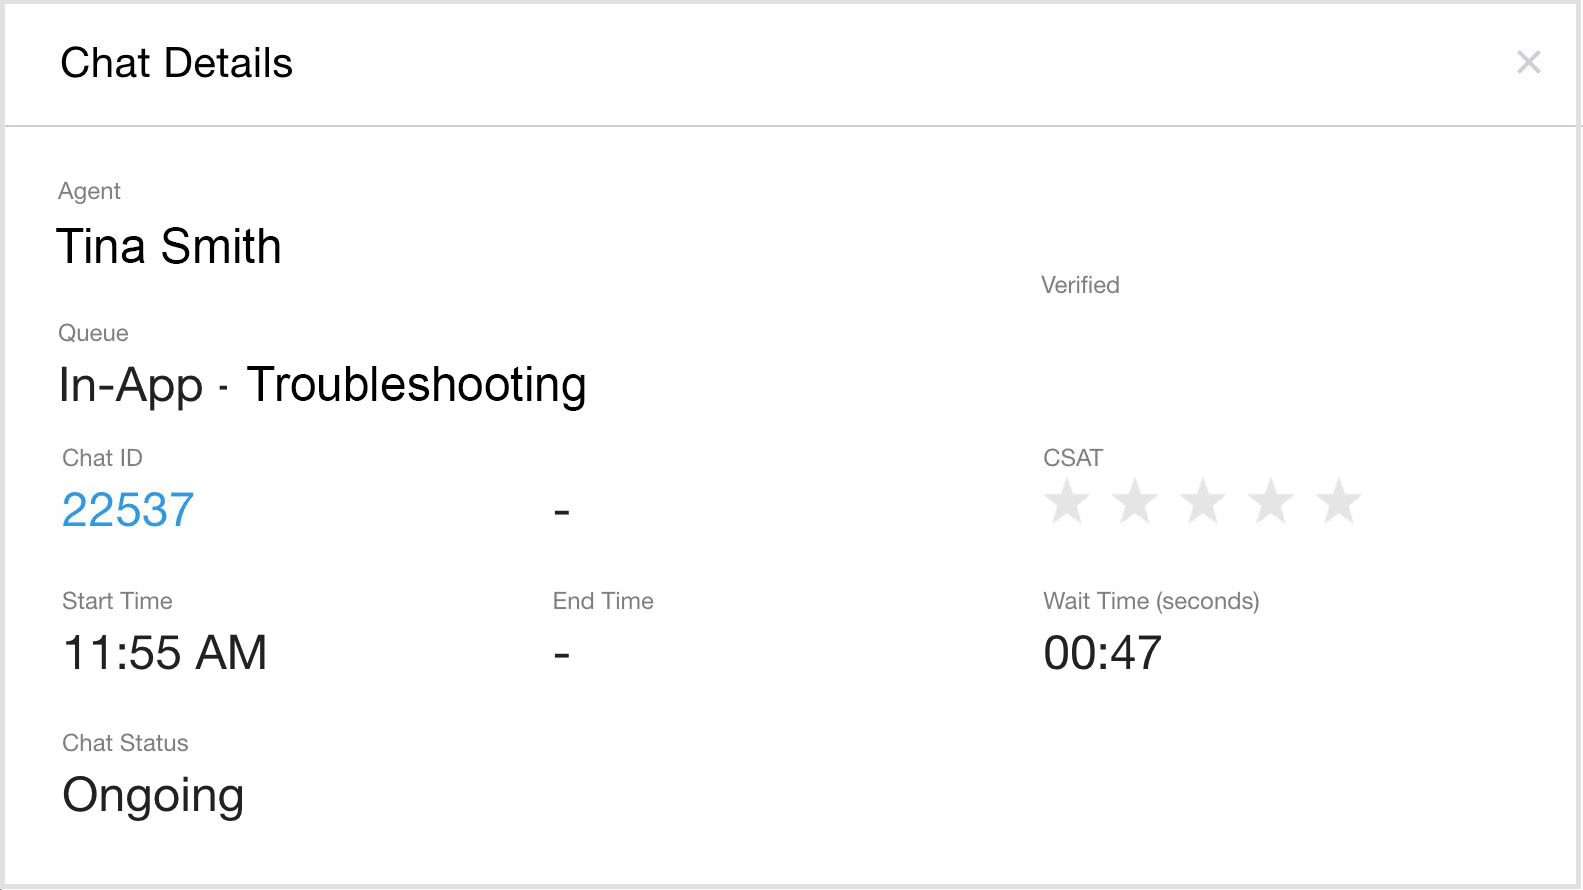Click the Start Time label

[x=117, y=601]
